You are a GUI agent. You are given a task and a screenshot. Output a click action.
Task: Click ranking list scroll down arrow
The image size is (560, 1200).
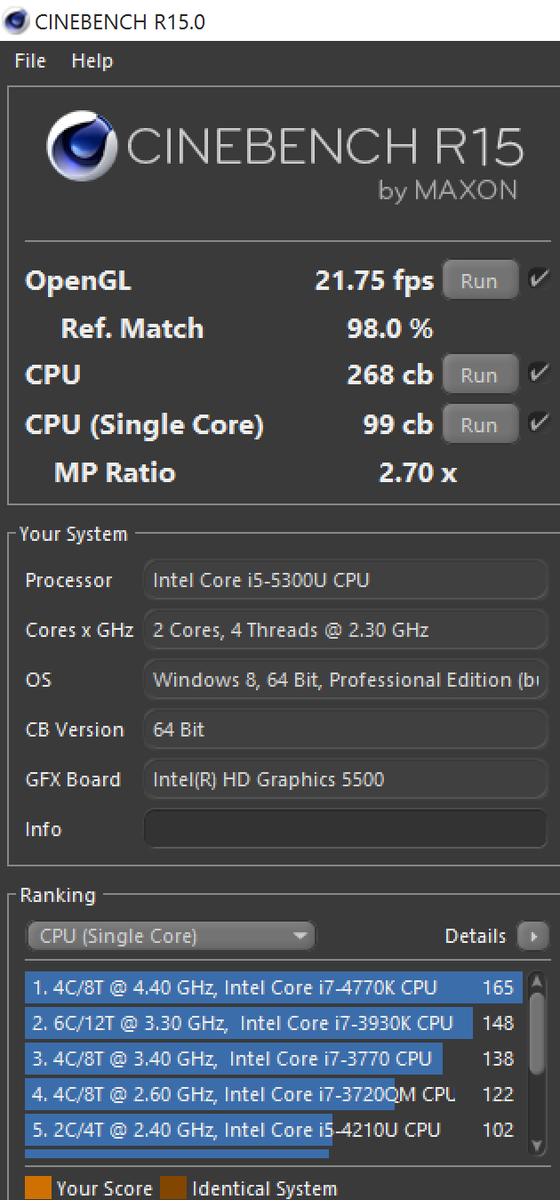(x=538, y=1143)
